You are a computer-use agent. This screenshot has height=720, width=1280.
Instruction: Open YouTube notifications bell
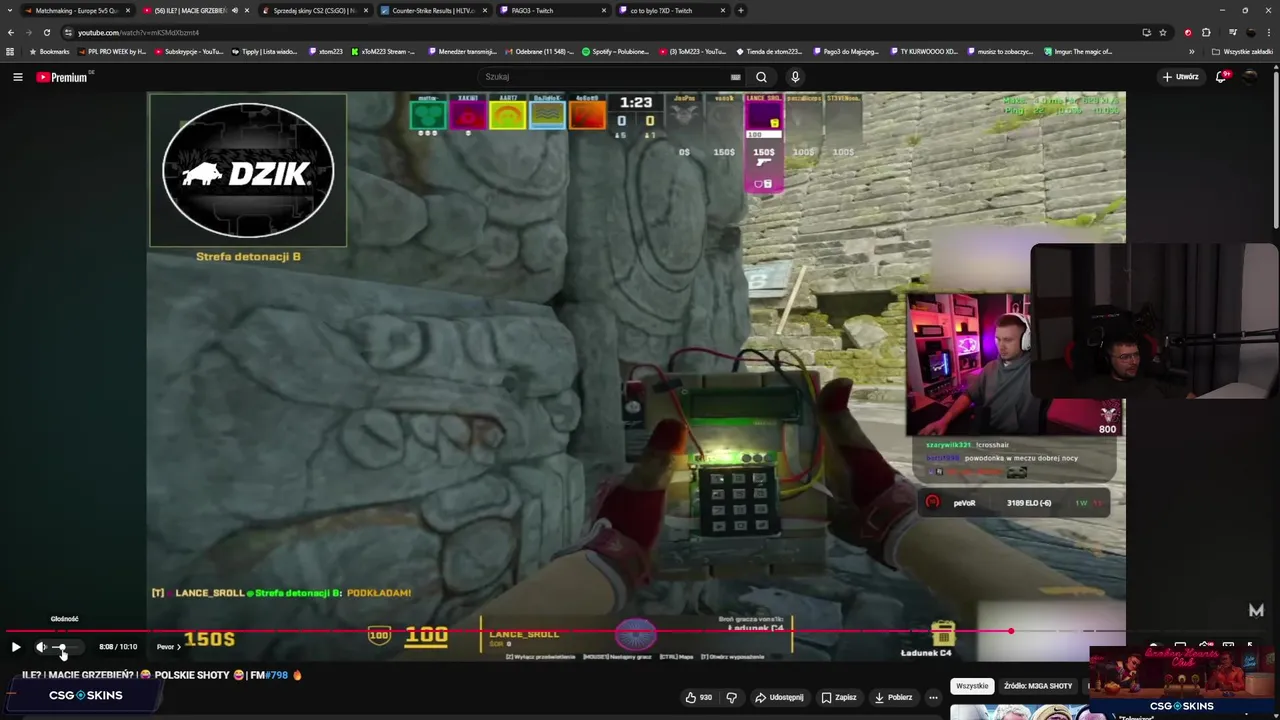point(1222,77)
